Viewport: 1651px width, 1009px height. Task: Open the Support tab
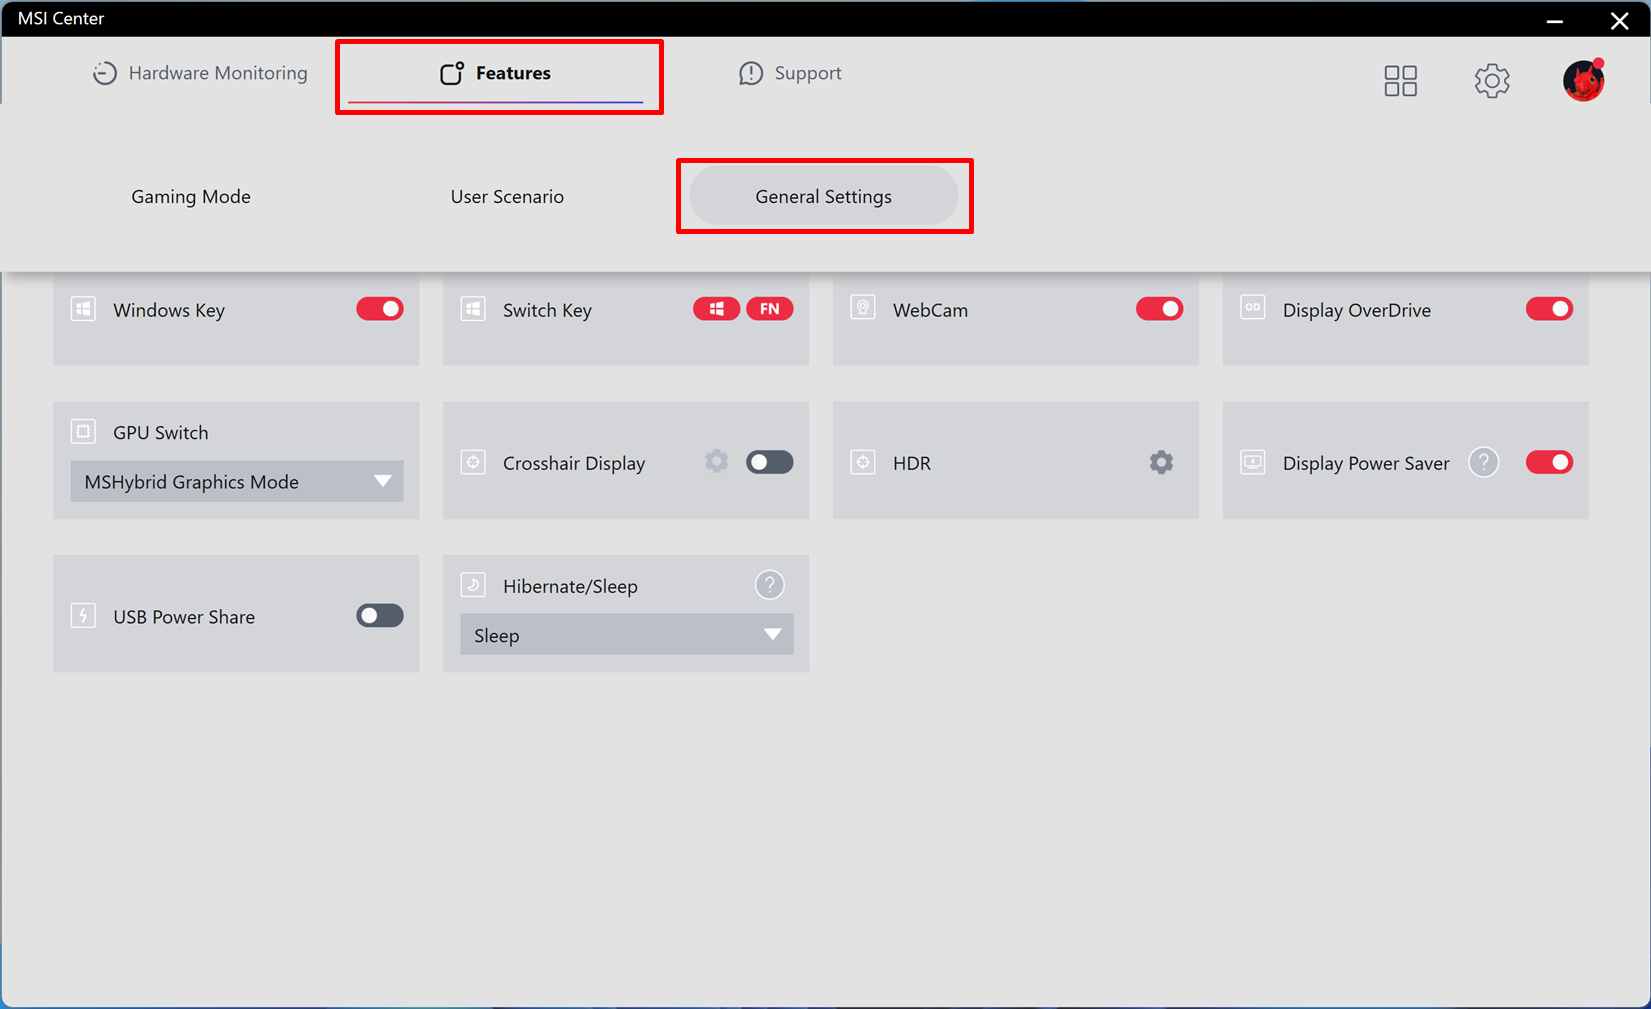point(790,73)
